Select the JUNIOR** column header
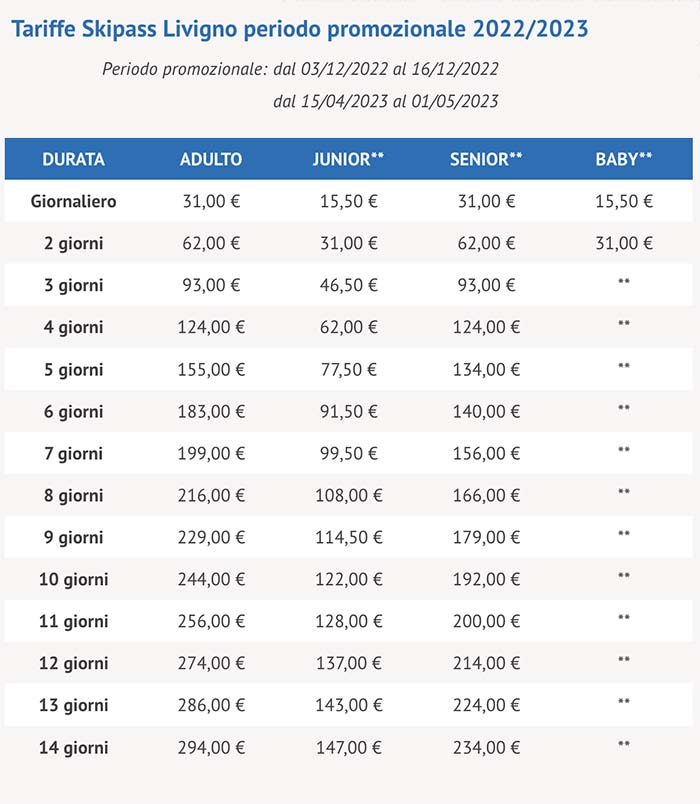Screen dimensions: 700x804 348,159
